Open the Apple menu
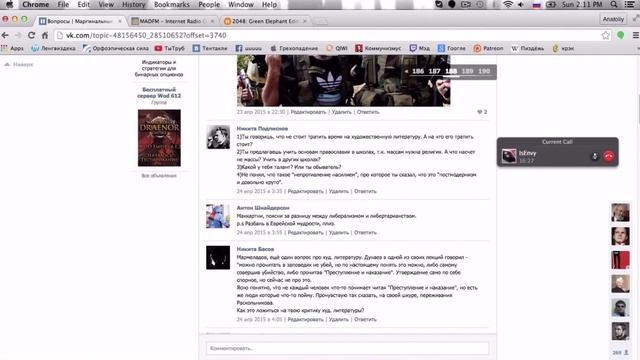 (x=9, y=4)
